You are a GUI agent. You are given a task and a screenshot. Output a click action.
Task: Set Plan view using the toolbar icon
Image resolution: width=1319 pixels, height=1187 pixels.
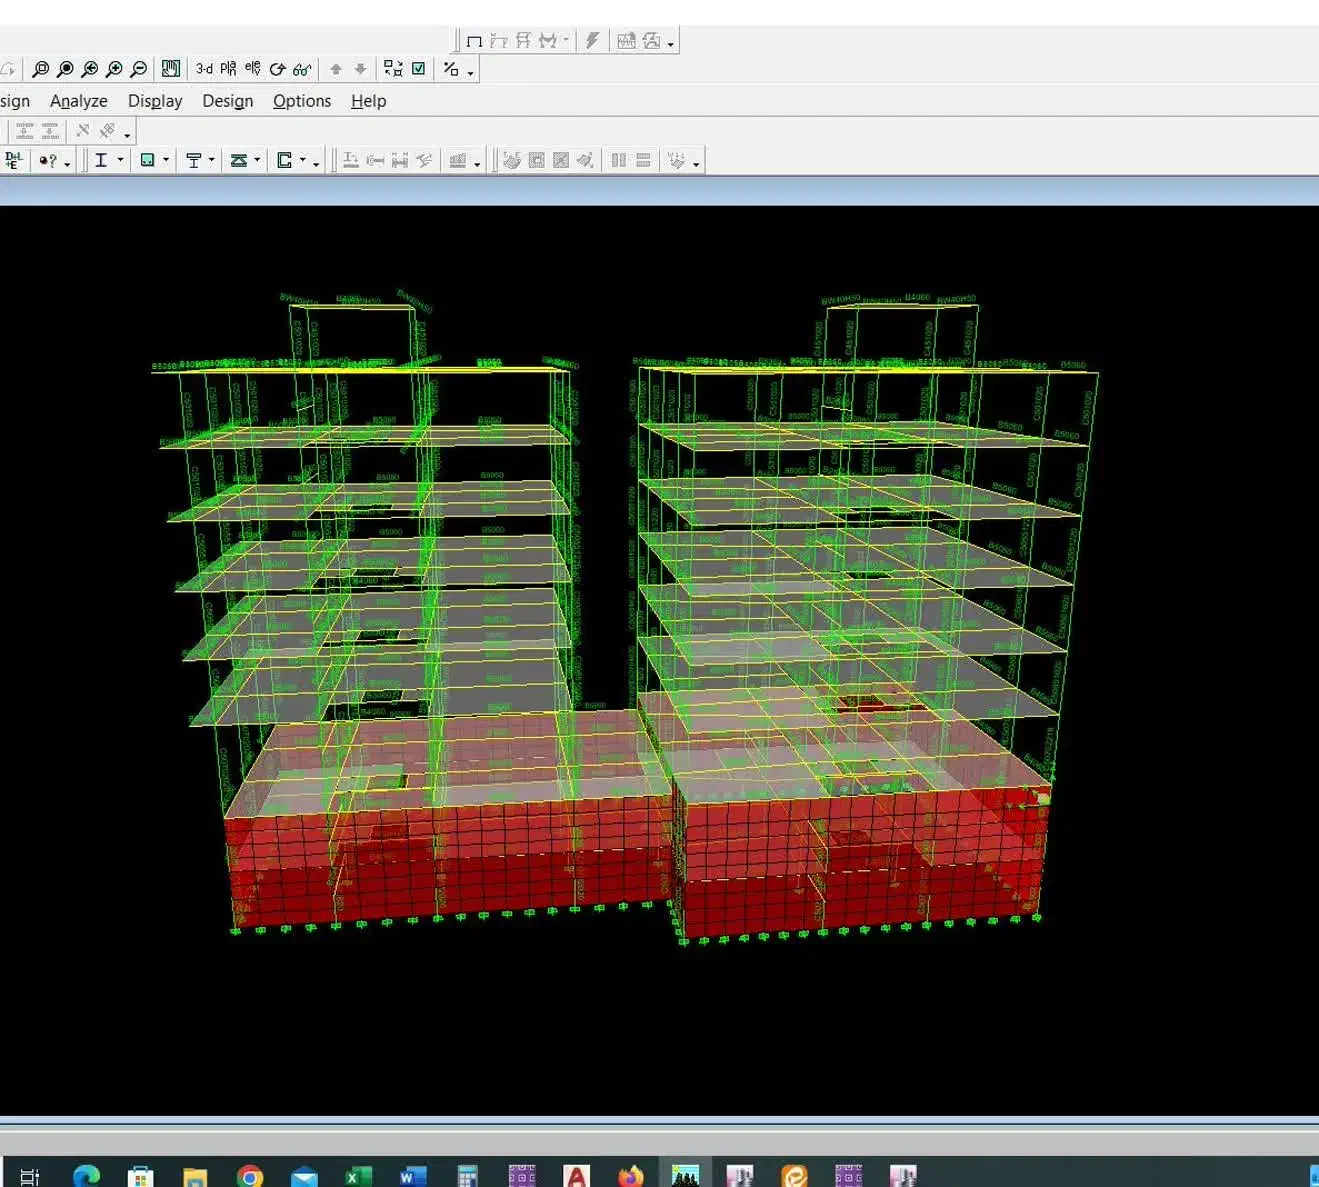(229, 69)
